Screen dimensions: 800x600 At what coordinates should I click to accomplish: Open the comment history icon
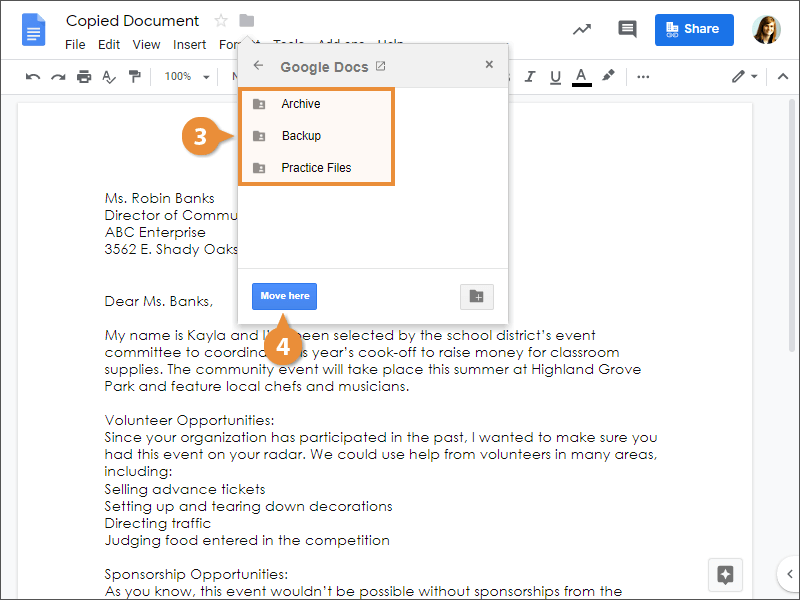(x=627, y=30)
